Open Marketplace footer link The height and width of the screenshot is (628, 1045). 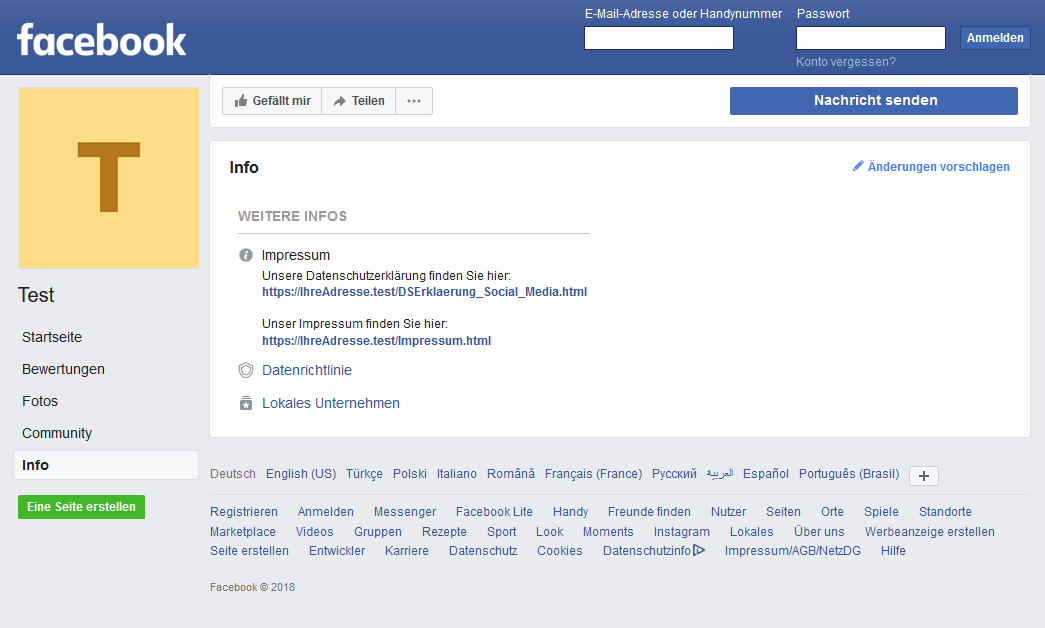point(243,532)
